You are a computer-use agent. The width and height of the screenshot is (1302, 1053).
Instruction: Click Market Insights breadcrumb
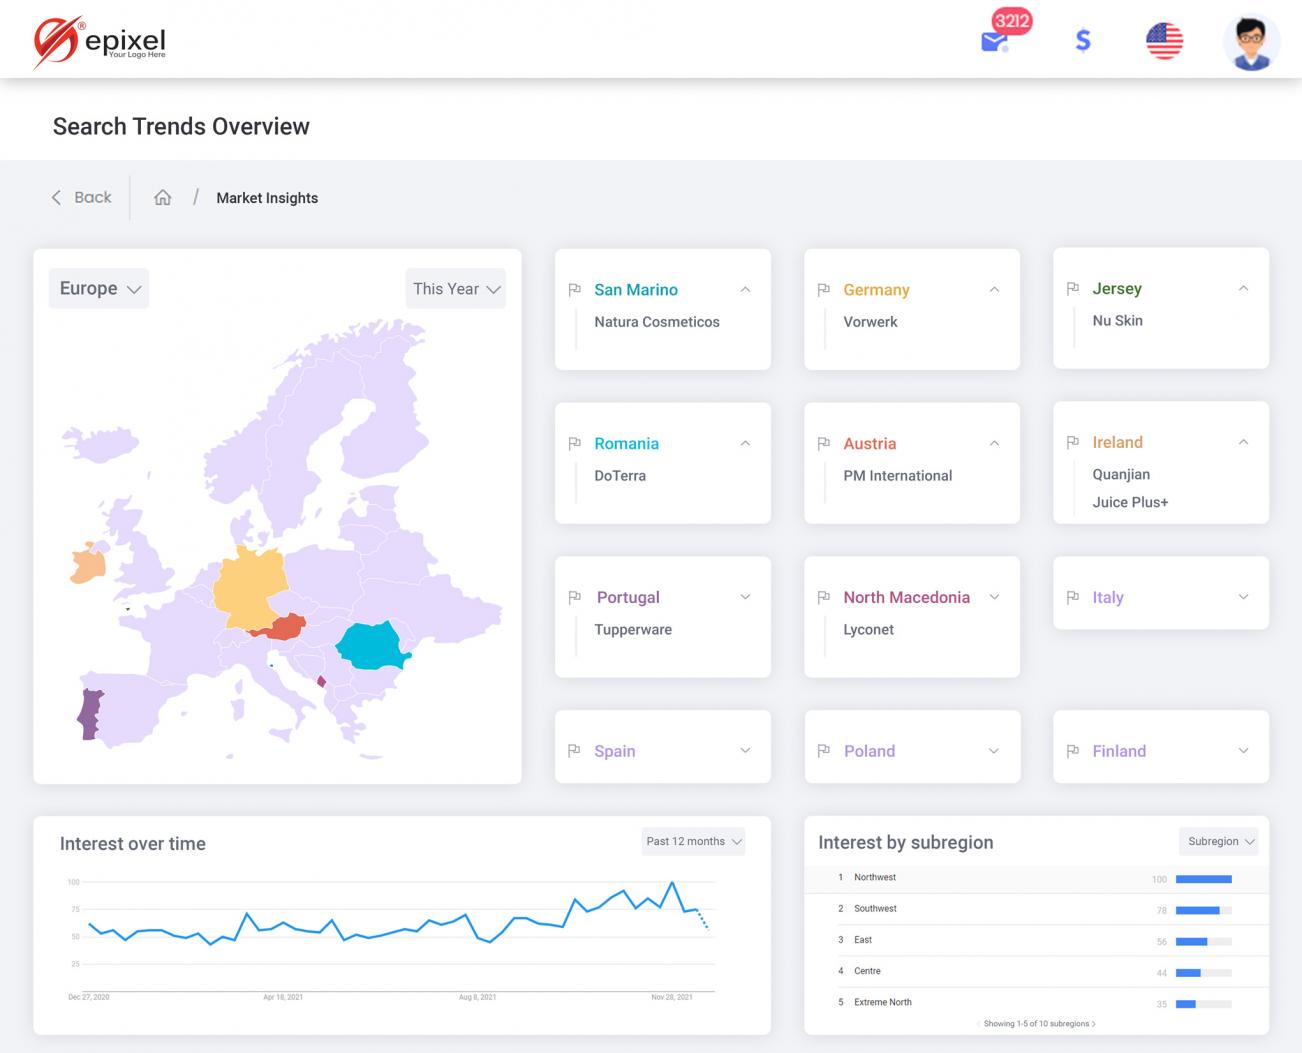click(x=267, y=198)
